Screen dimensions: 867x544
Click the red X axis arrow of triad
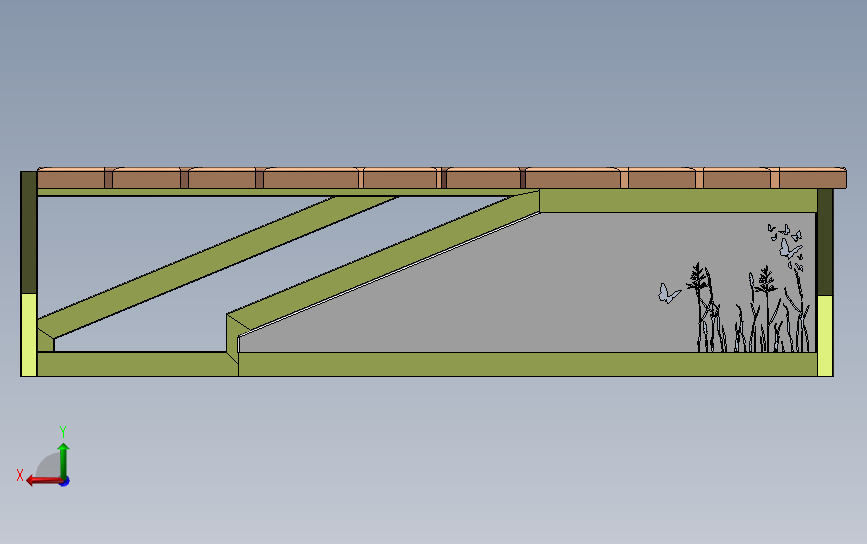(43, 480)
